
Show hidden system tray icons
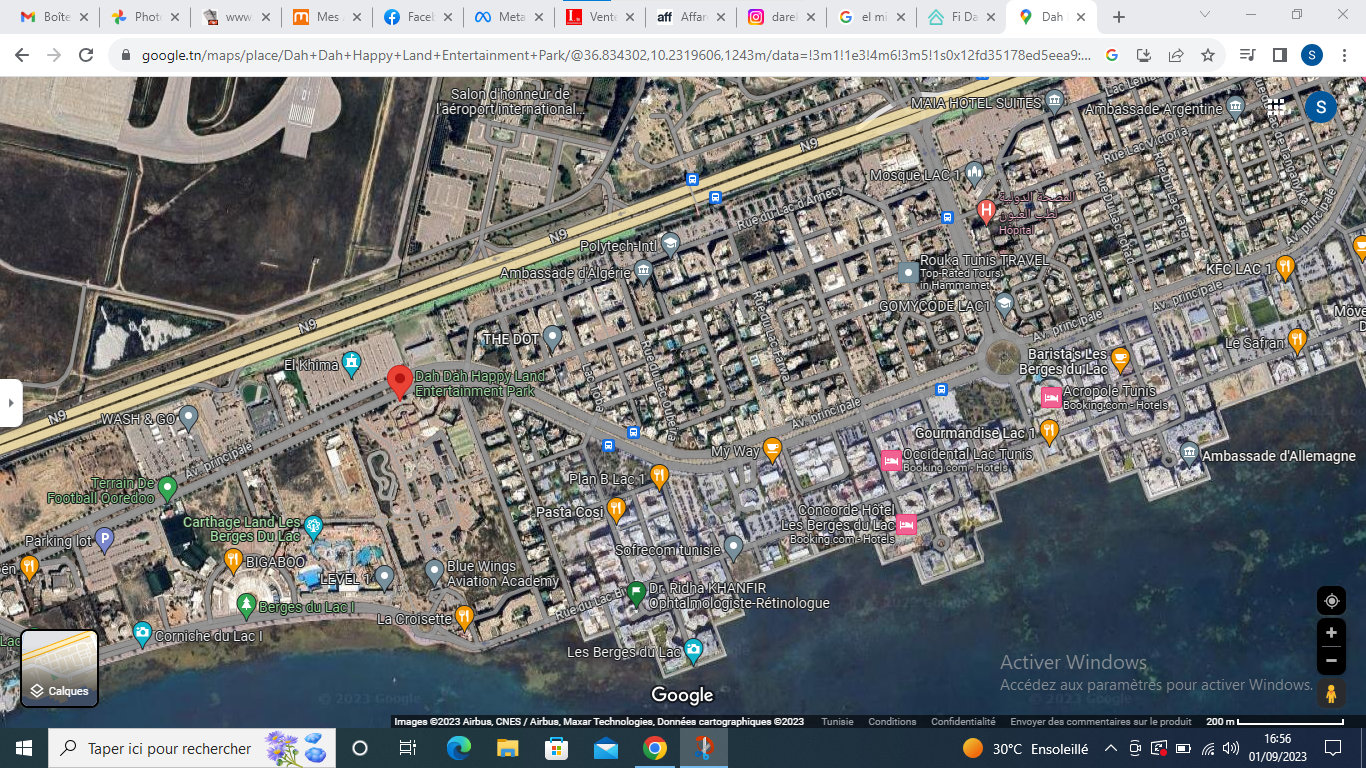[x=1110, y=748]
